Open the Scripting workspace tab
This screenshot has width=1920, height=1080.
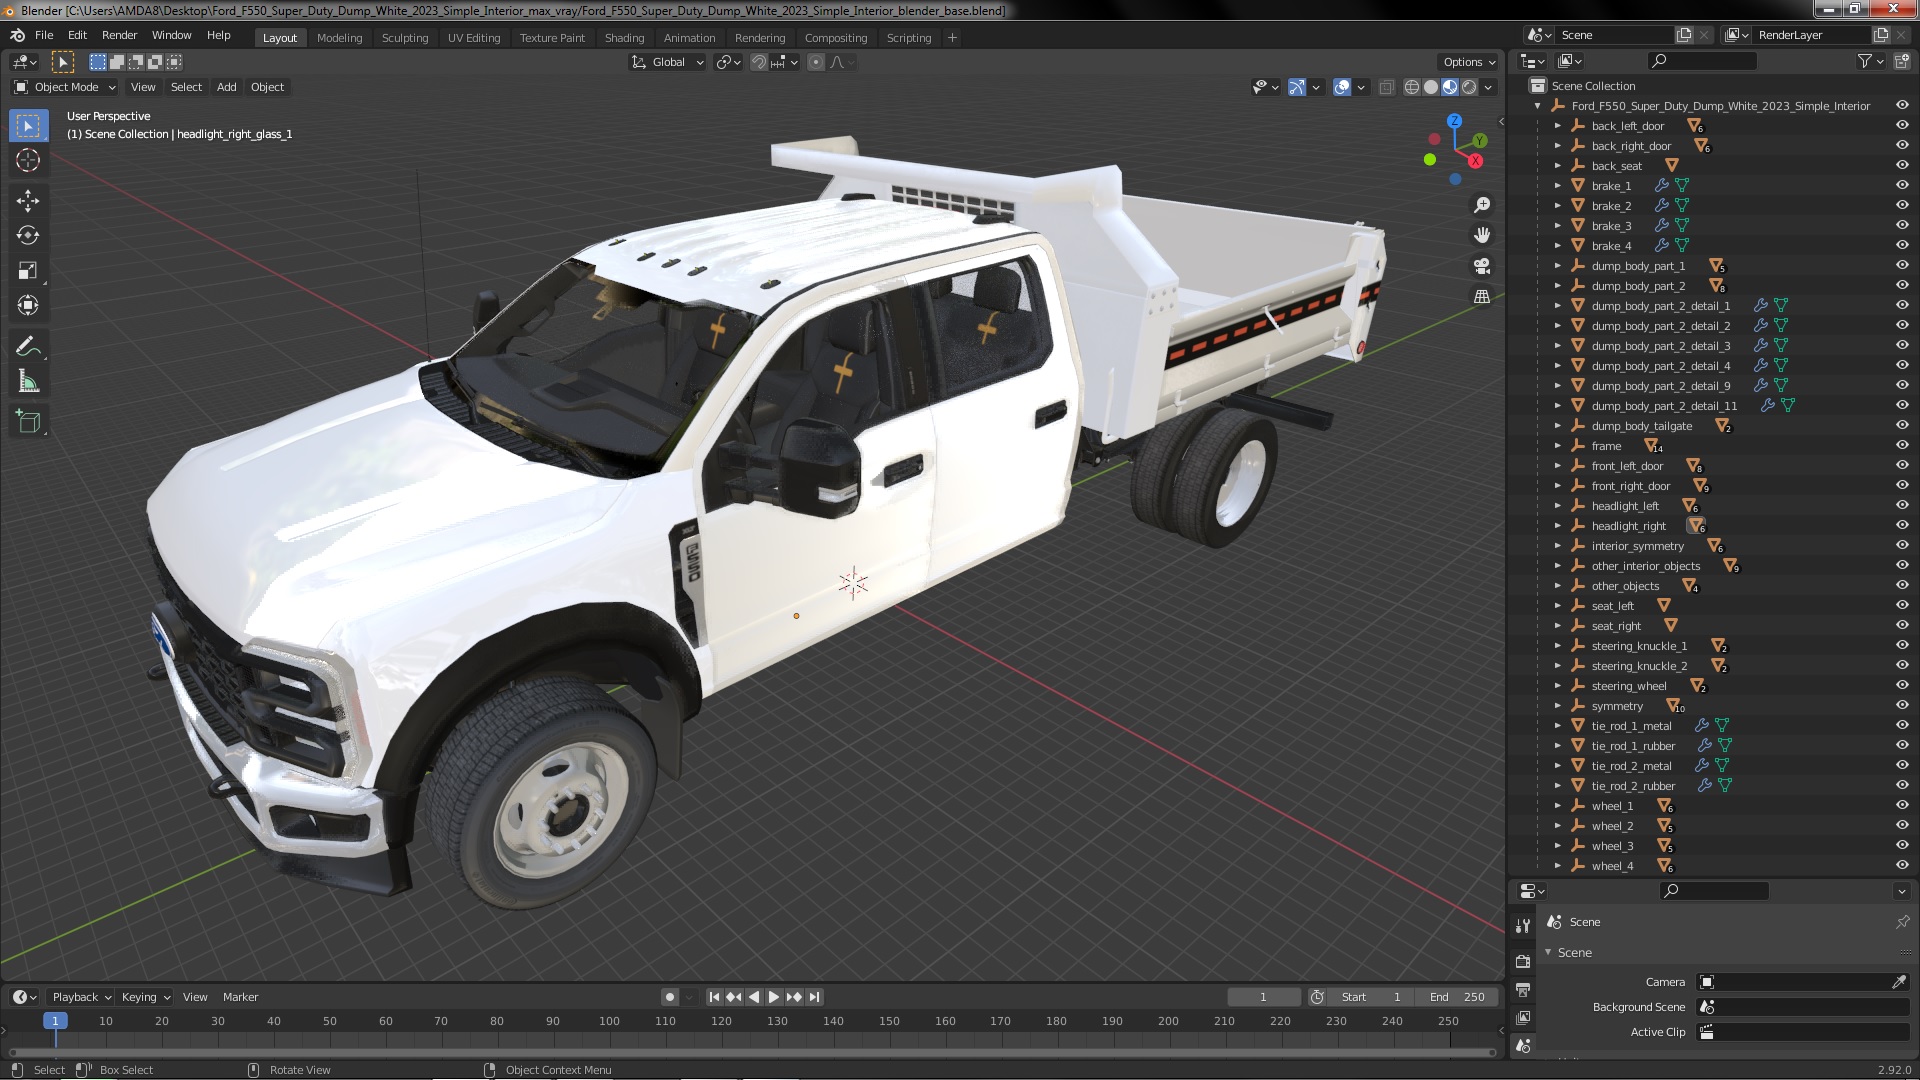tap(908, 38)
